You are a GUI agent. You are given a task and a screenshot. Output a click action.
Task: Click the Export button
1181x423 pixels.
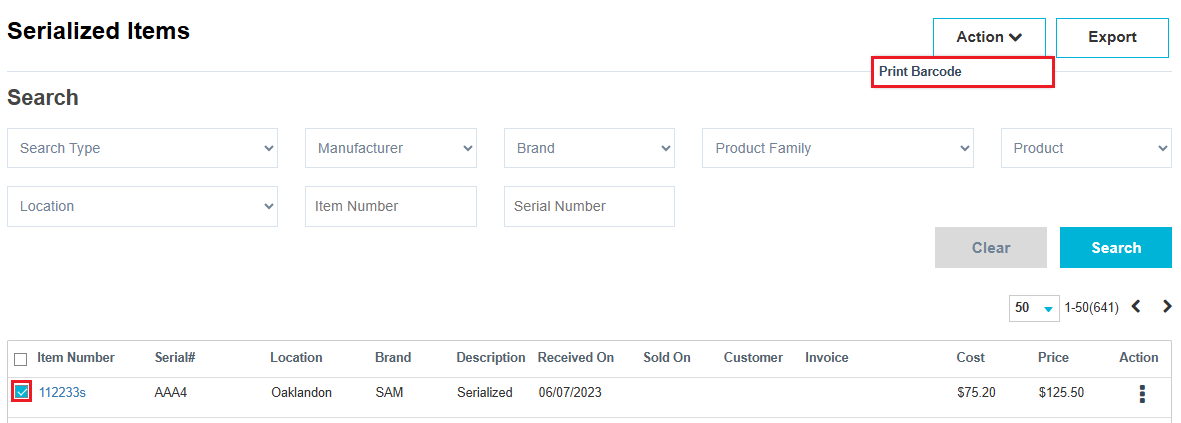click(x=1112, y=37)
